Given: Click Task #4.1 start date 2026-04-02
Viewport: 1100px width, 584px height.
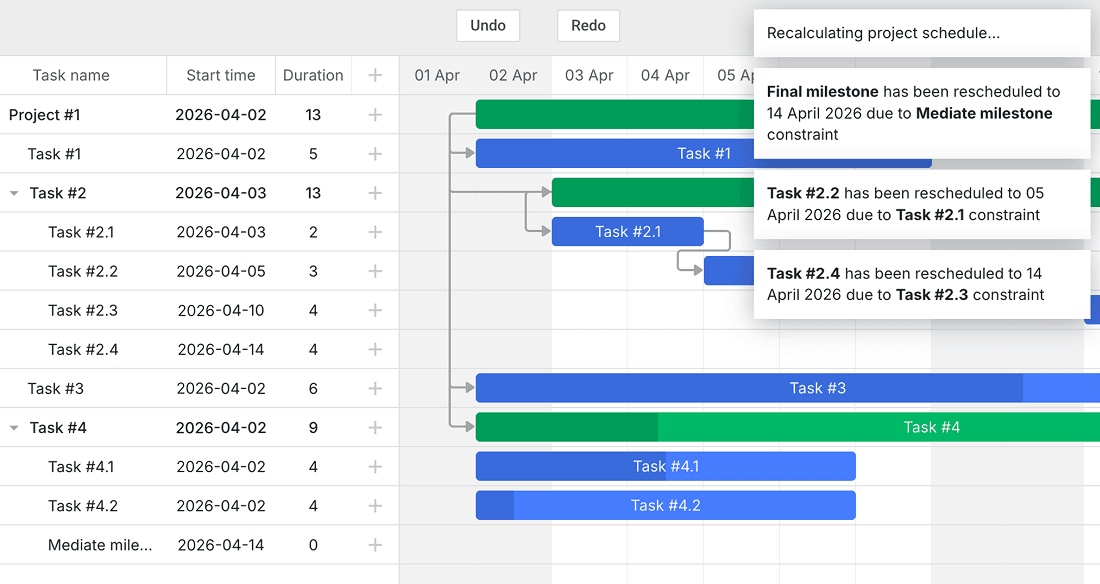Looking at the screenshot, I should click(221, 467).
